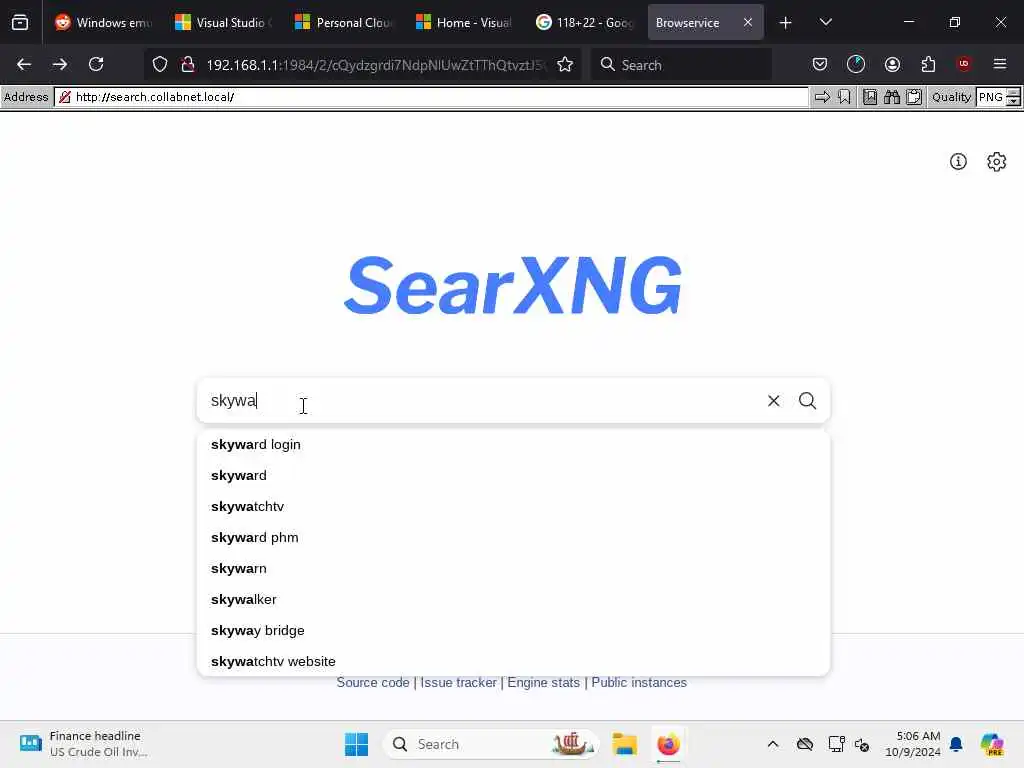Open the Public instances link
Image resolution: width=1024 pixels, height=768 pixels.
click(x=639, y=682)
